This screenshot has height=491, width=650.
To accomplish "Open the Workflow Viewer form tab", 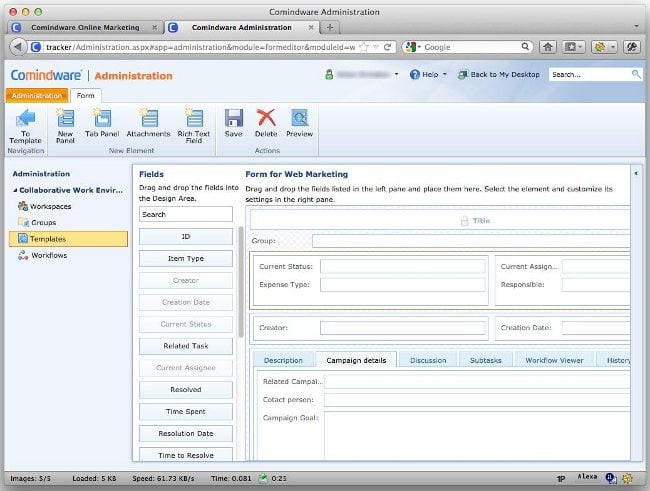I will click(554, 360).
